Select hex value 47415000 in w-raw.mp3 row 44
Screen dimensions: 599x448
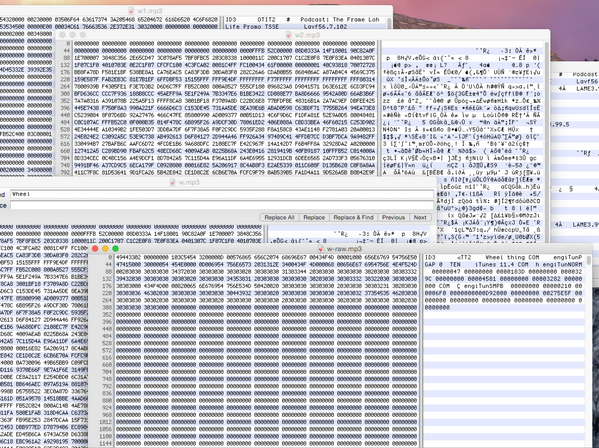[x=128, y=265]
